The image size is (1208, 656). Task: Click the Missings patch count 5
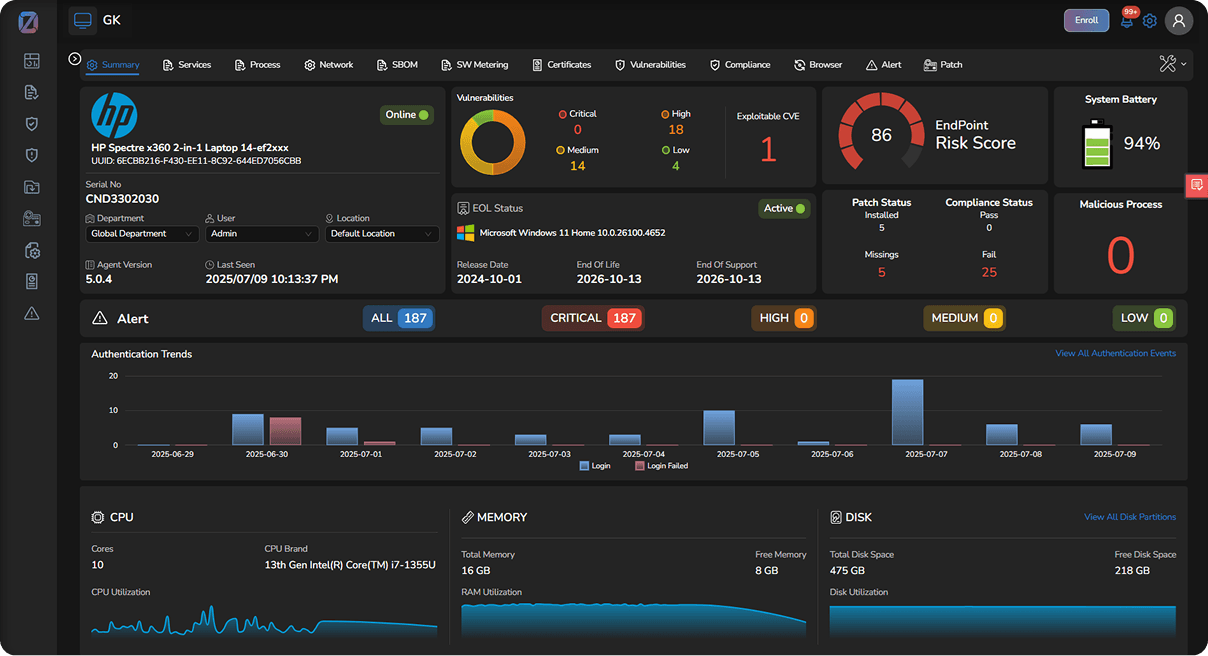tap(881, 272)
